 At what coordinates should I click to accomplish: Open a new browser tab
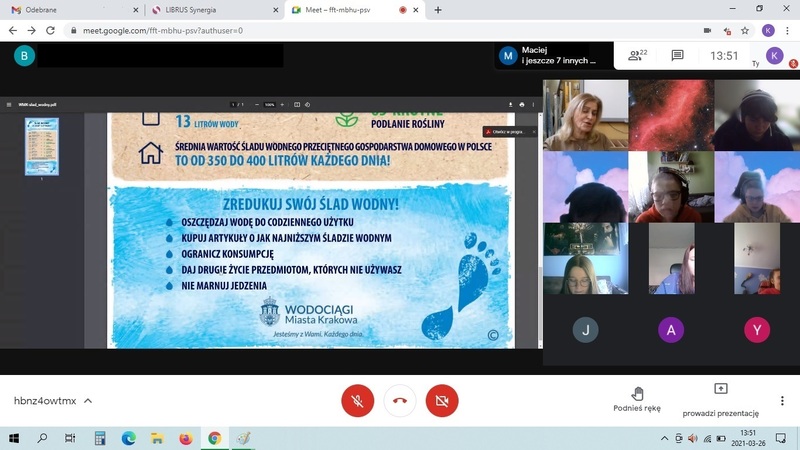tap(438, 10)
